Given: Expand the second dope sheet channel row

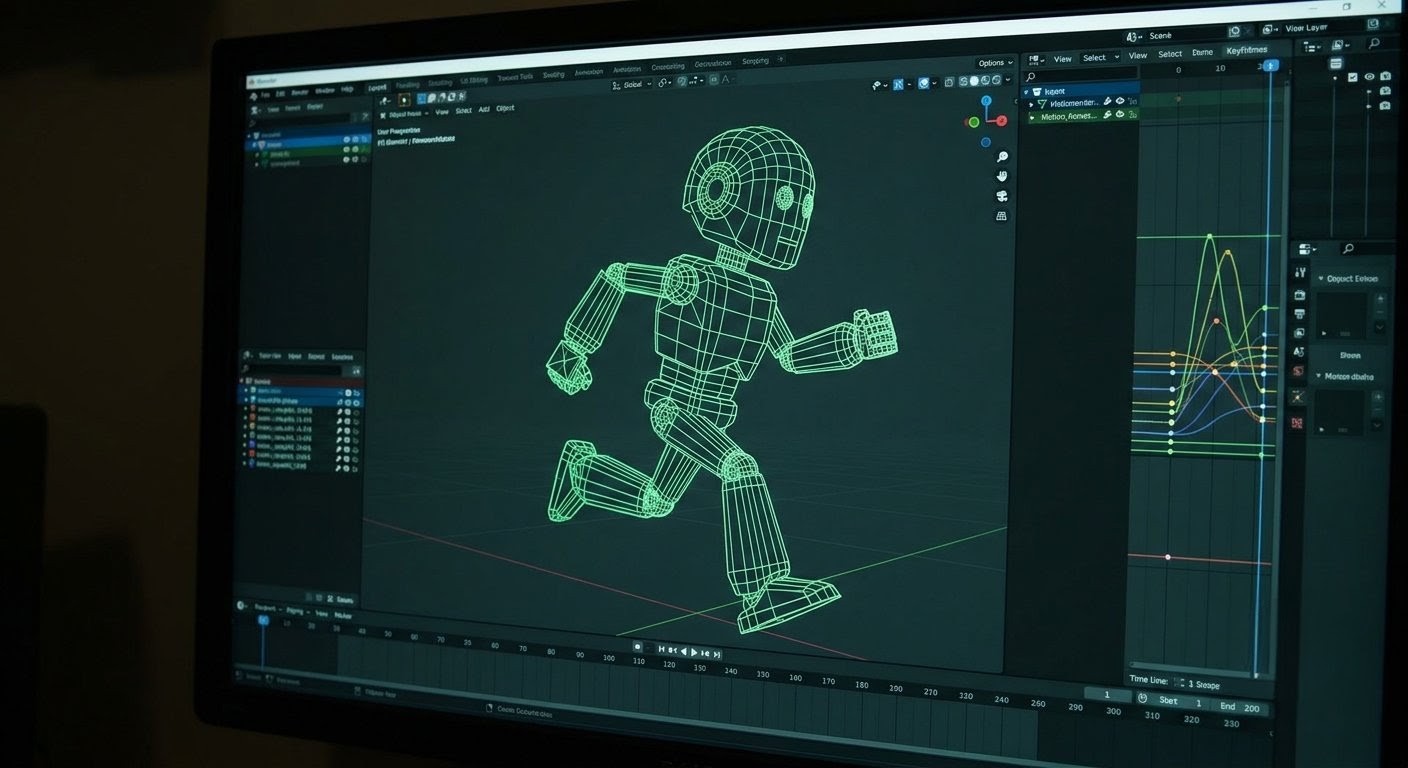Looking at the screenshot, I should point(1031,104).
